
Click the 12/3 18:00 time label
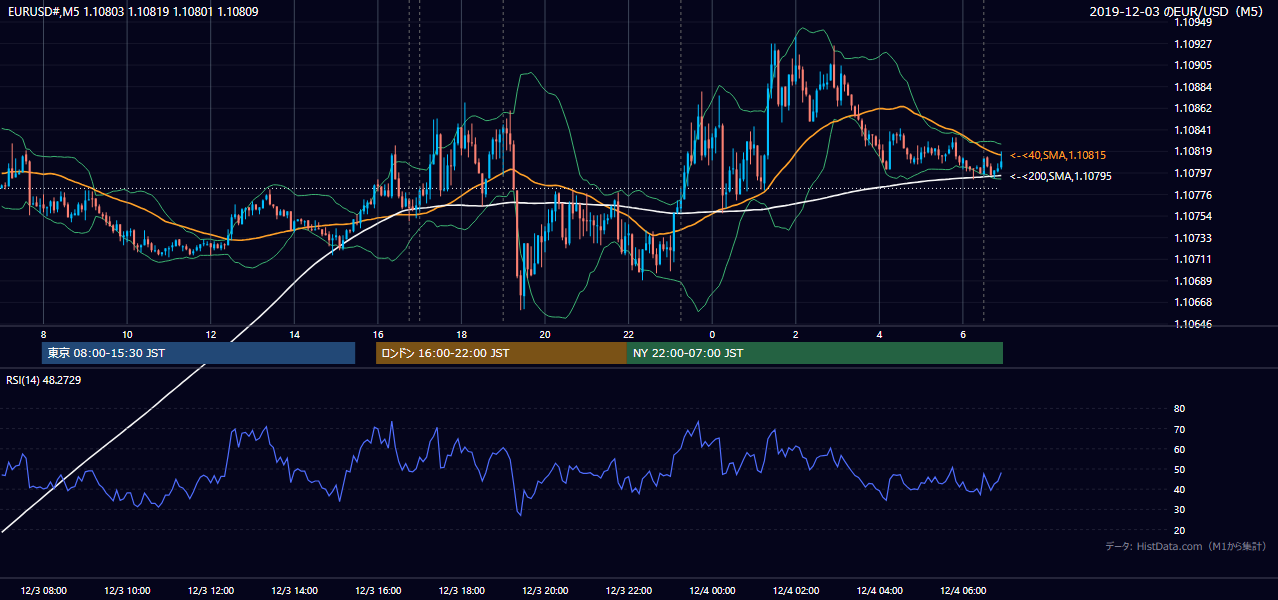pos(461,590)
